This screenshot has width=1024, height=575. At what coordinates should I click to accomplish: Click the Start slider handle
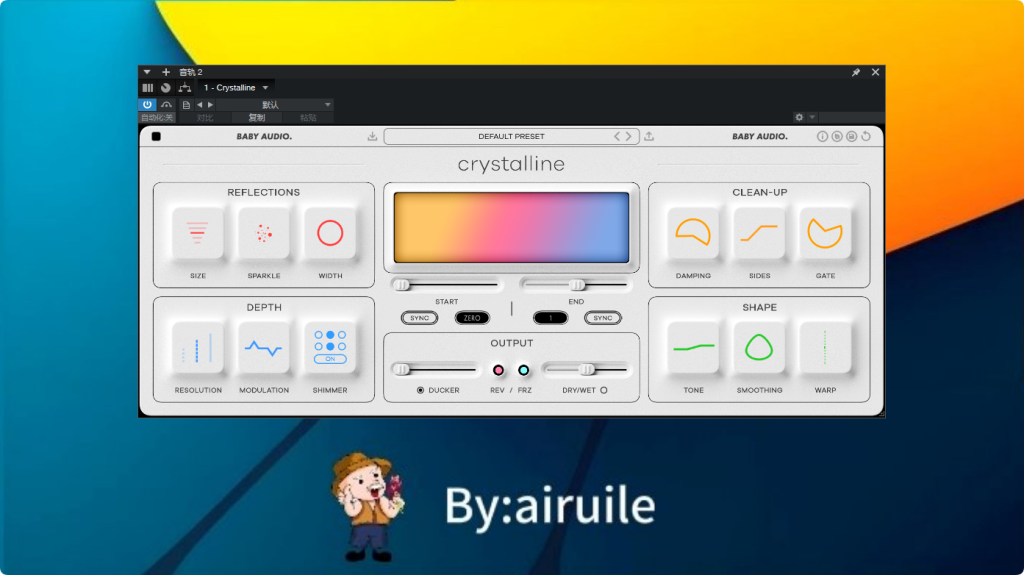(x=402, y=285)
